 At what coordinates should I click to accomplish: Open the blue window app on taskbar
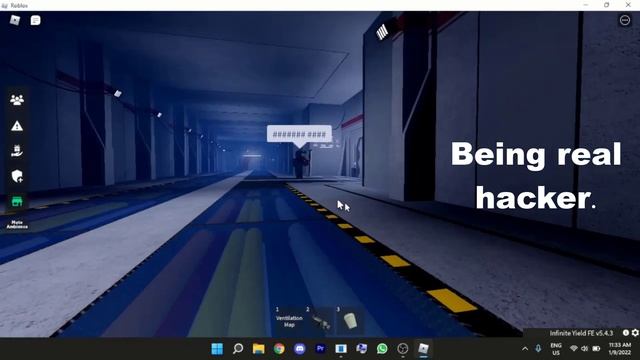(x=341, y=349)
